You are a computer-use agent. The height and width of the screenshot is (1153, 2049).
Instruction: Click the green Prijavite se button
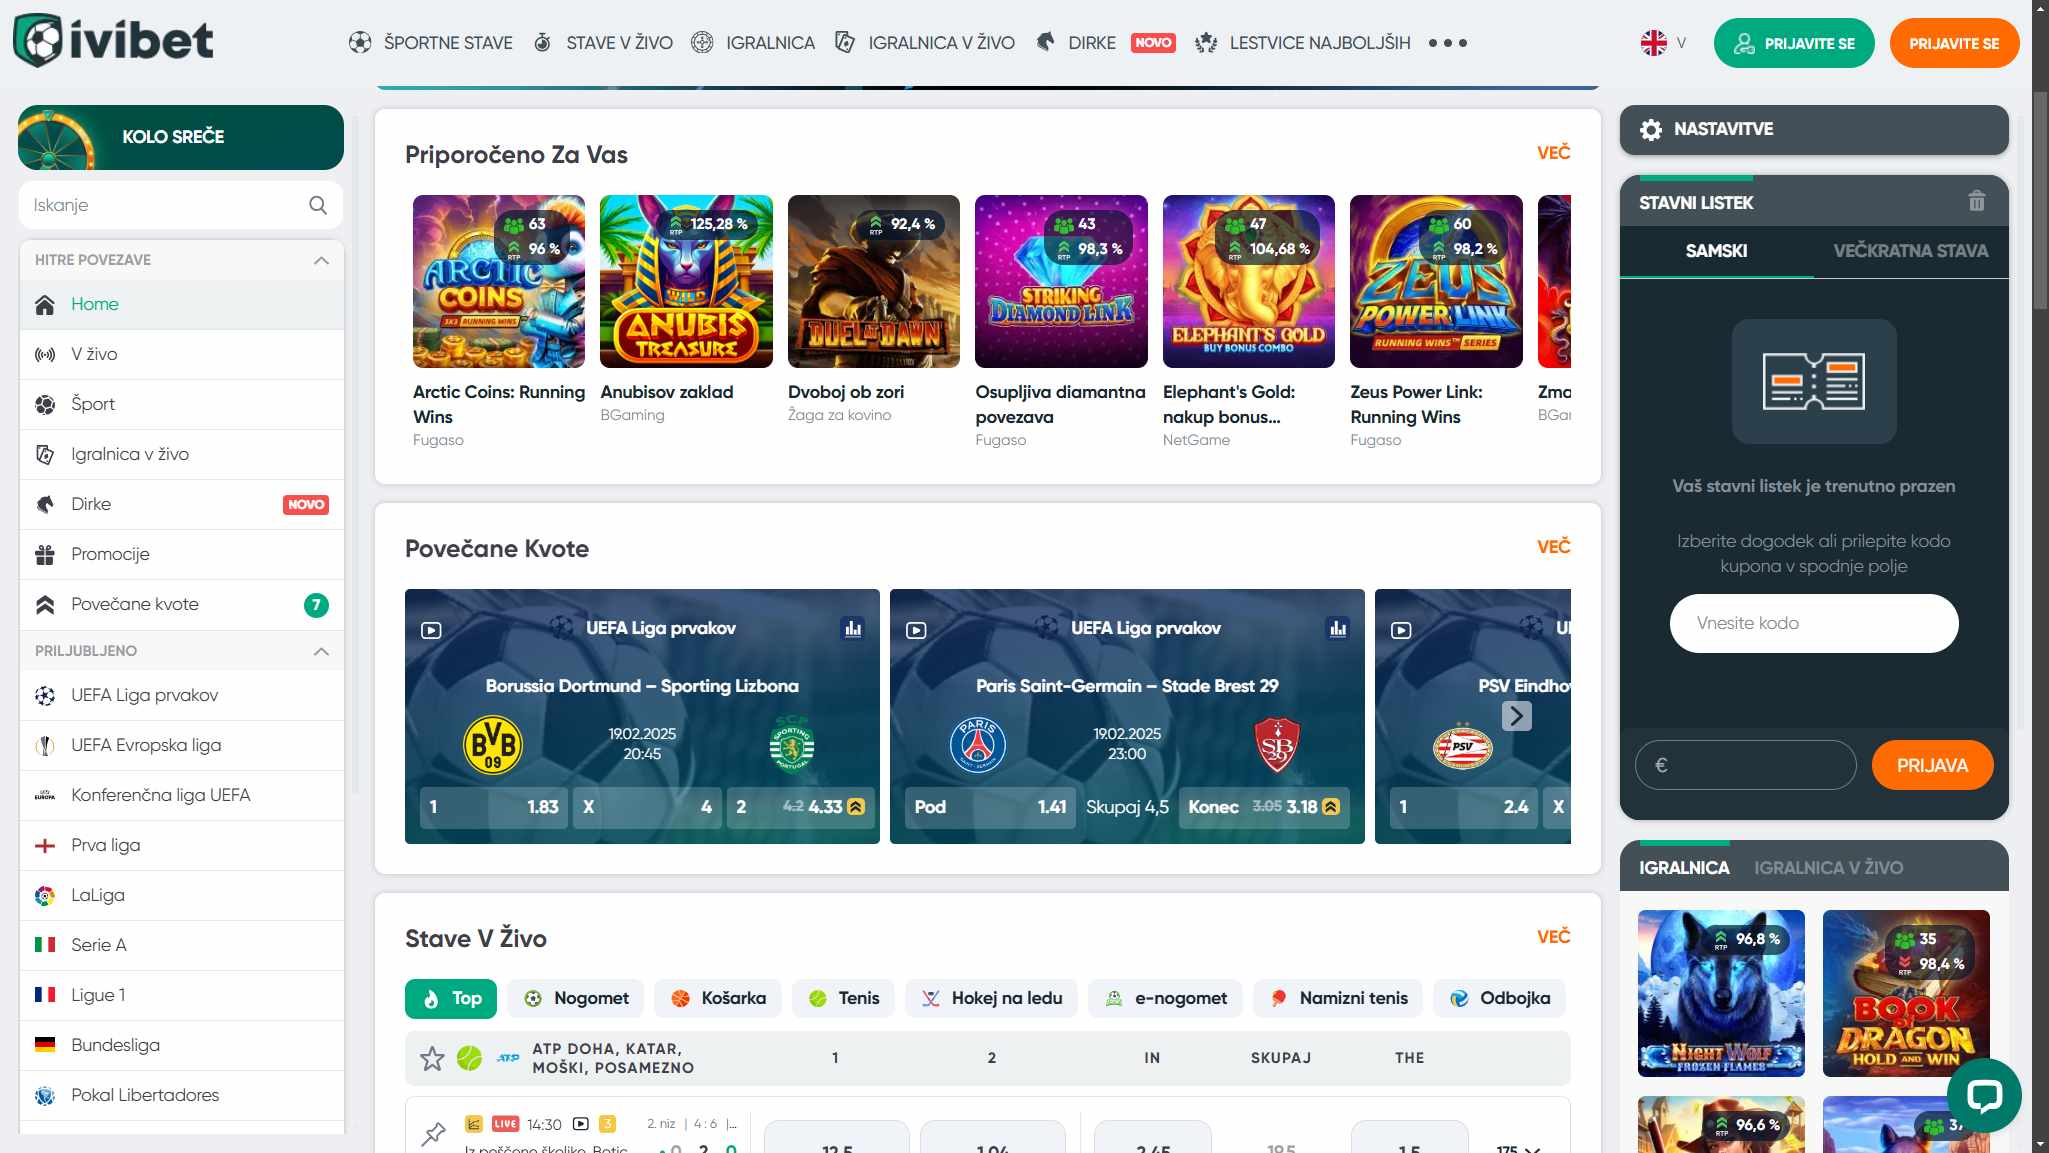[x=1794, y=43]
